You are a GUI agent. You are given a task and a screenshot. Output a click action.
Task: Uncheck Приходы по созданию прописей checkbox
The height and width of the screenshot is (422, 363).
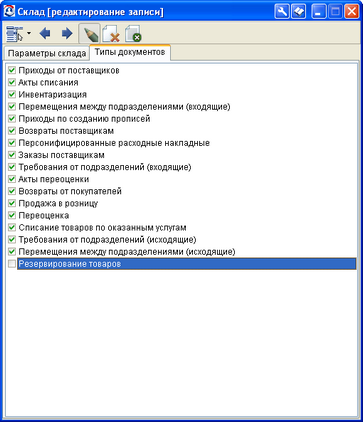tap(12, 119)
